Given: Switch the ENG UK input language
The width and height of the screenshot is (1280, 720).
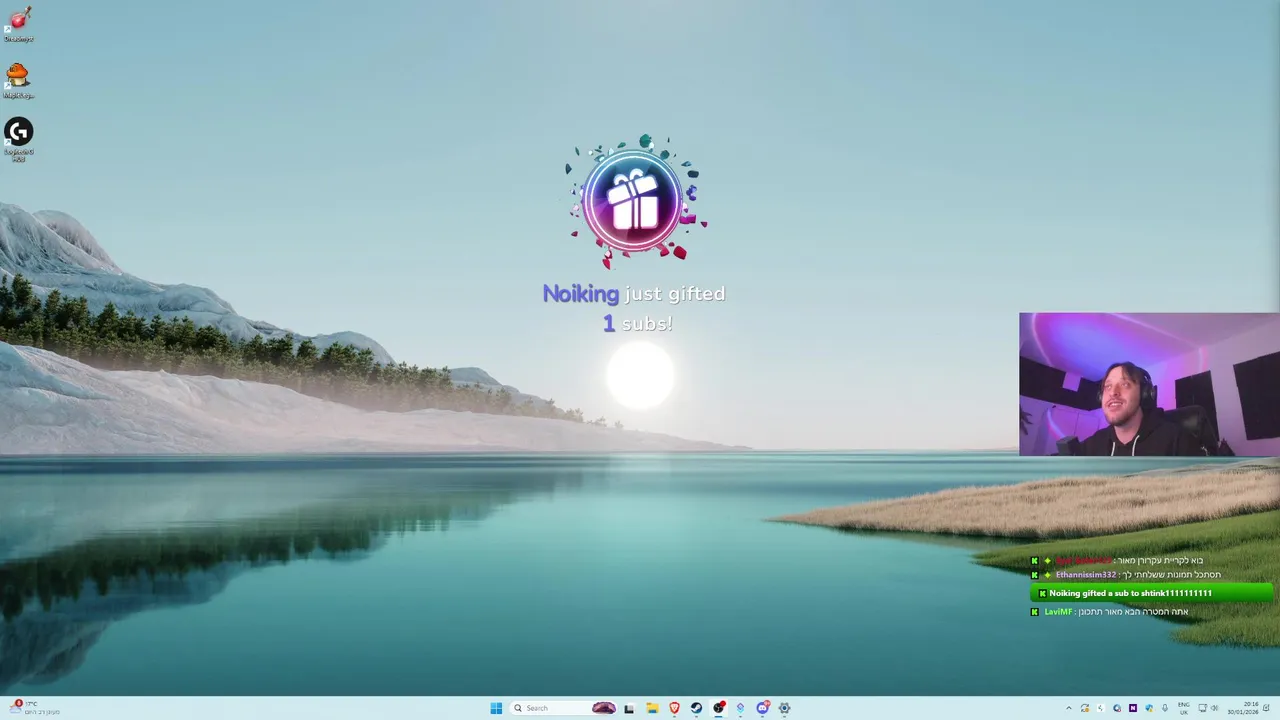Looking at the screenshot, I should 1184,708.
